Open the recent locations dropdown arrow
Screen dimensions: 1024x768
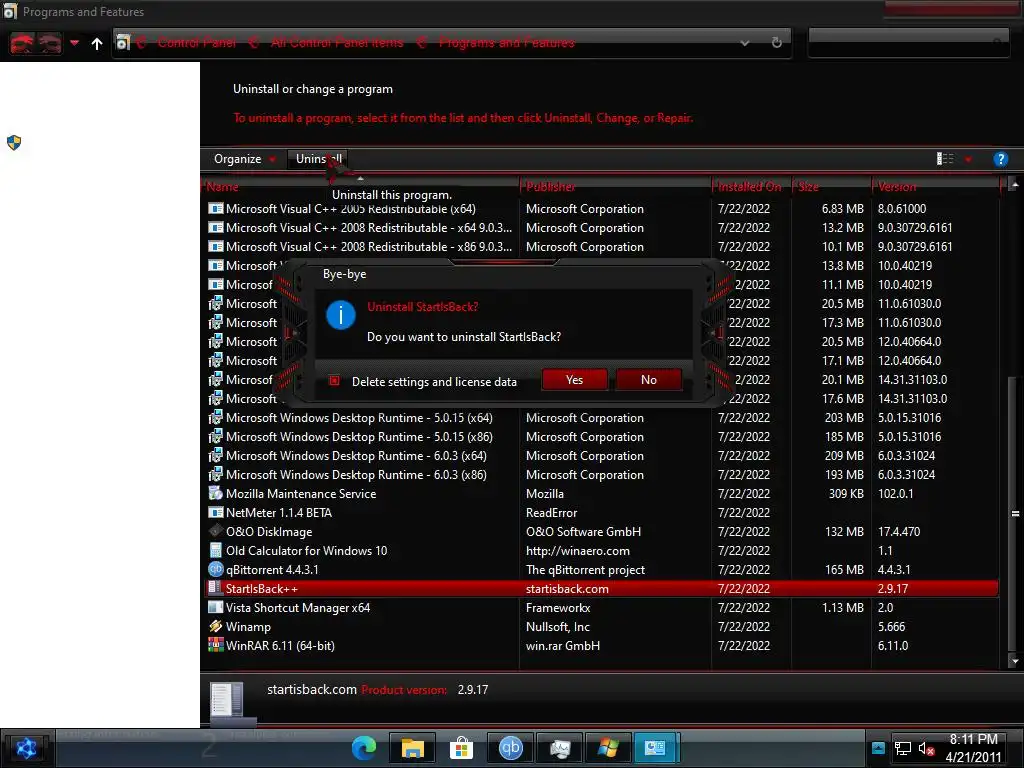coord(74,43)
